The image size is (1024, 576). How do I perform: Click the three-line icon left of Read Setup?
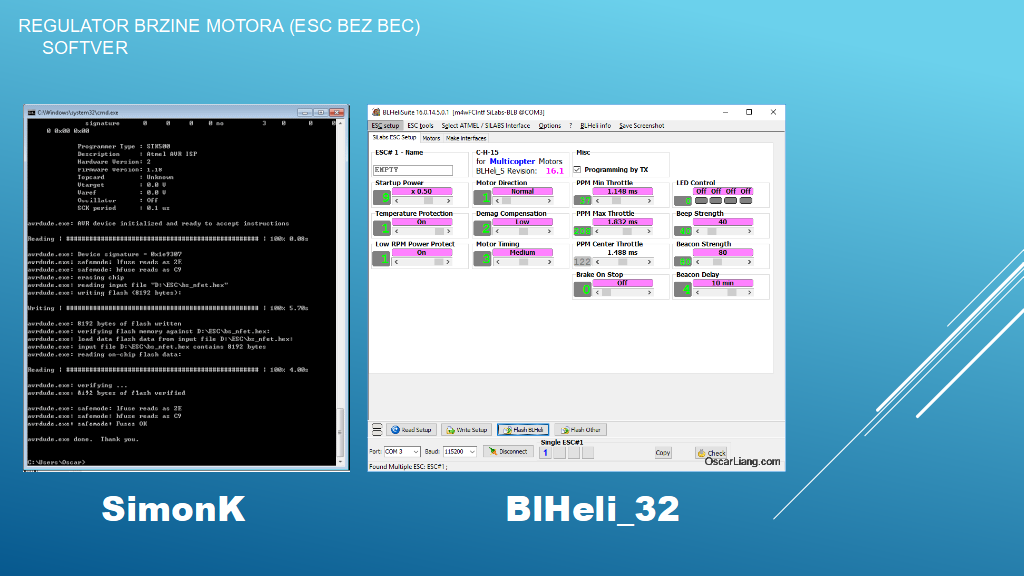tap(376, 430)
